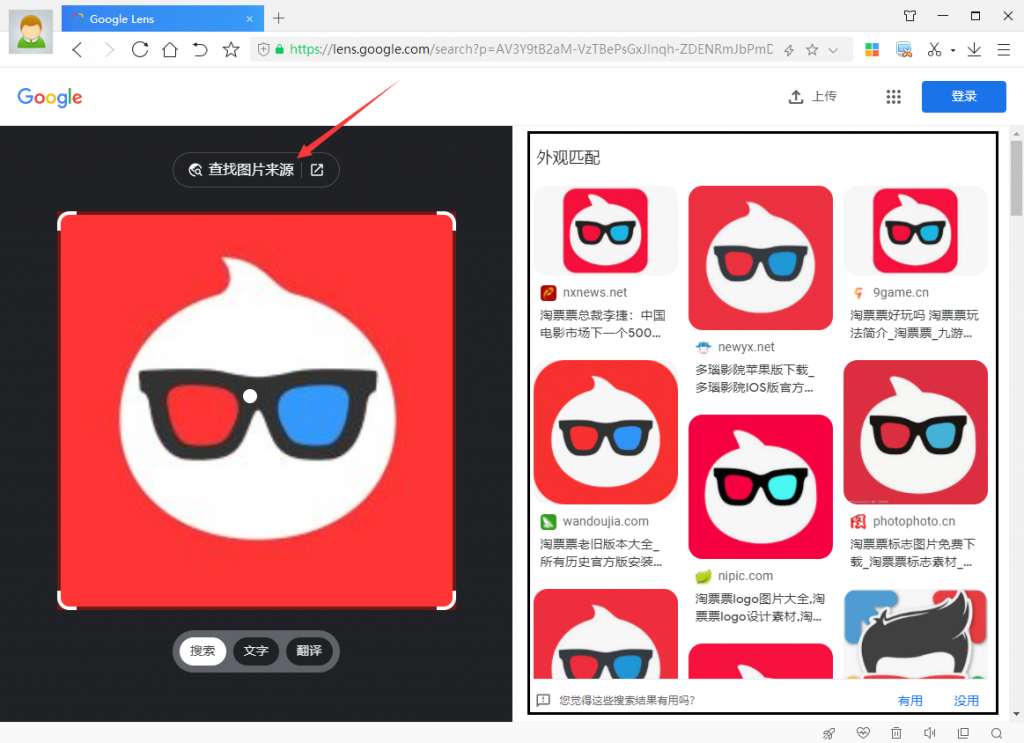Screen dimensions: 1024x743
Task: Click the screenshot translate extension icon
Action: pos(904,50)
